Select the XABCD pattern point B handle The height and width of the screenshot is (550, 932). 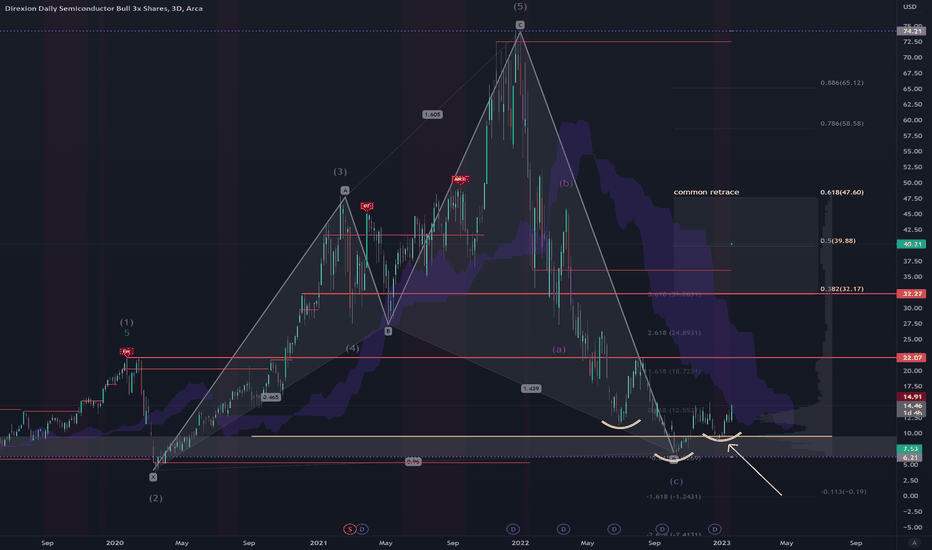388,331
